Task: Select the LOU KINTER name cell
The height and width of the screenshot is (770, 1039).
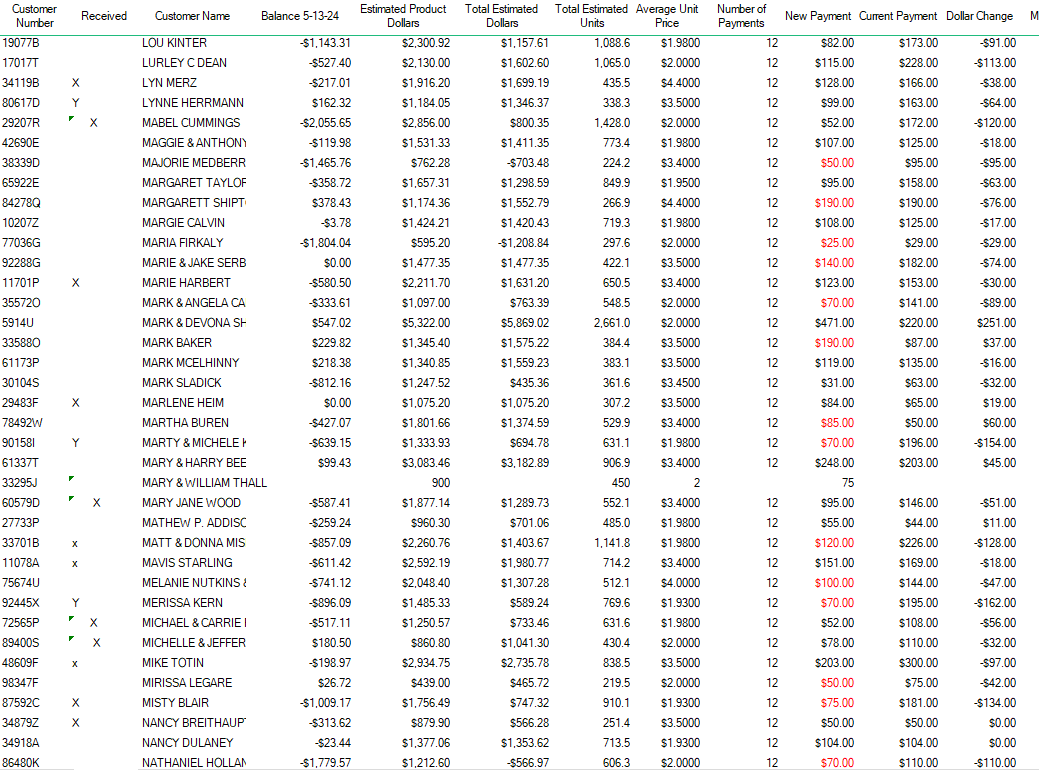Action: 174,43
